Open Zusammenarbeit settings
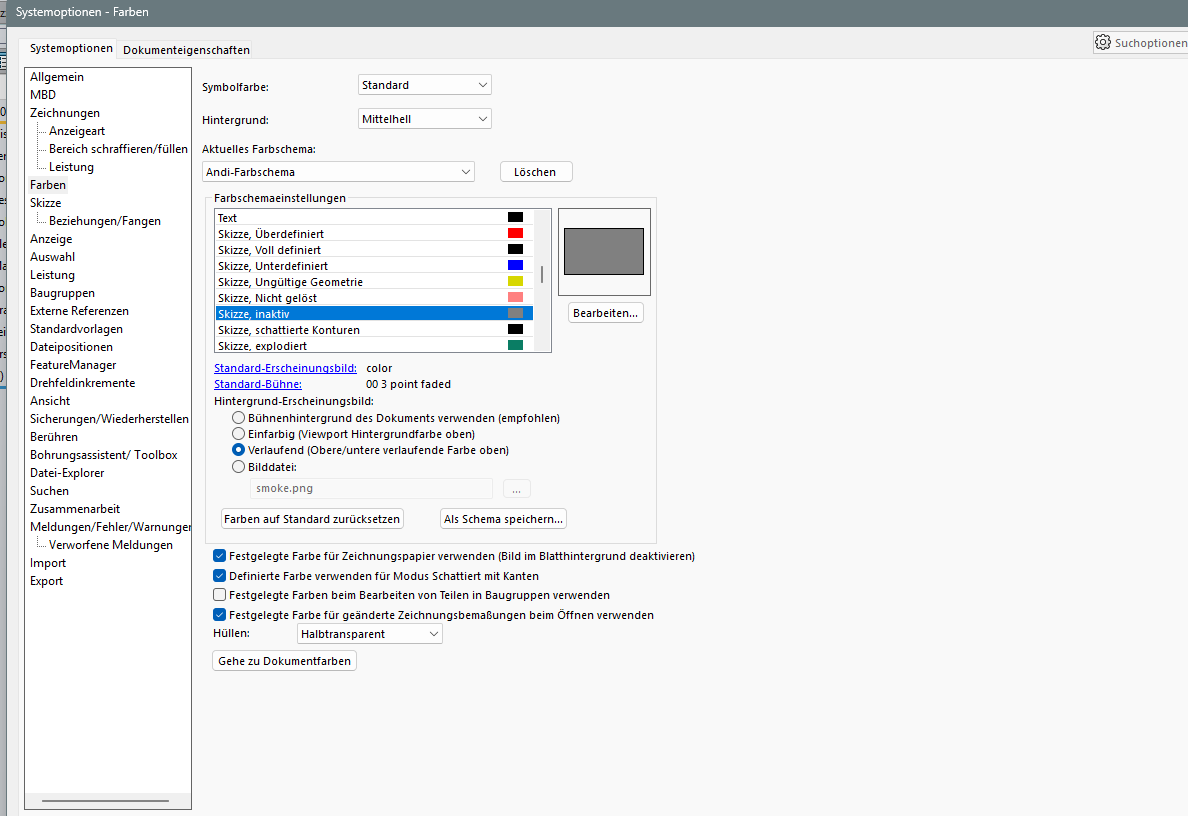The image size is (1188, 816). pos(75,509)
